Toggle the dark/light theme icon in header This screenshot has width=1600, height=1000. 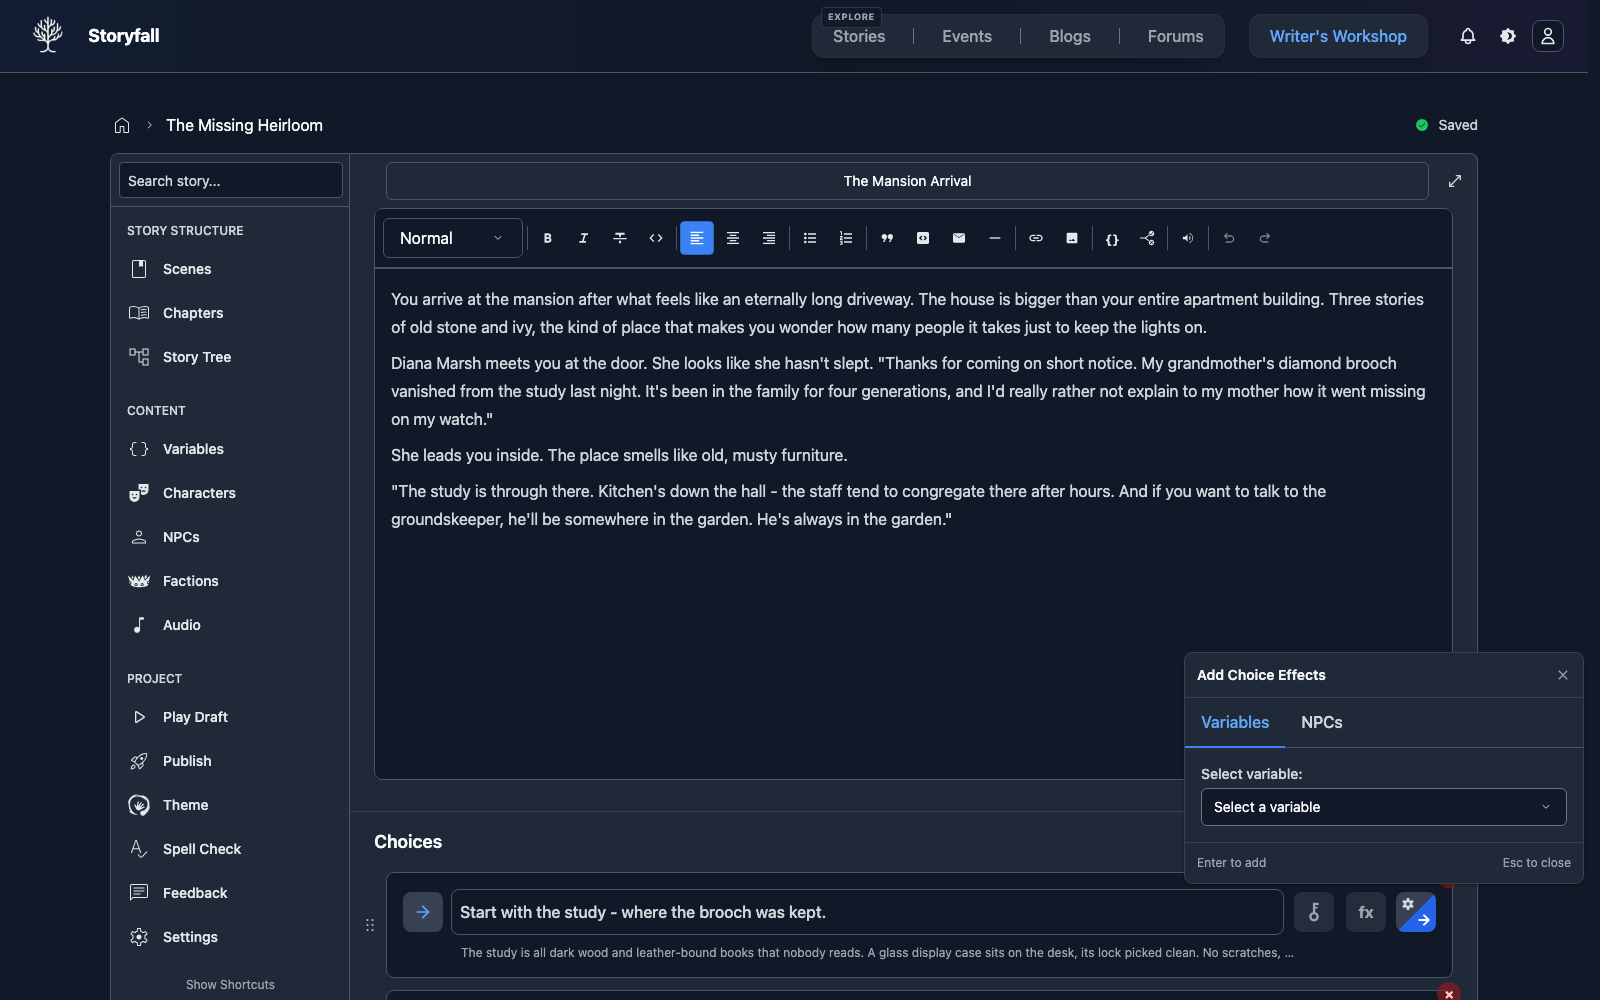1508,36
